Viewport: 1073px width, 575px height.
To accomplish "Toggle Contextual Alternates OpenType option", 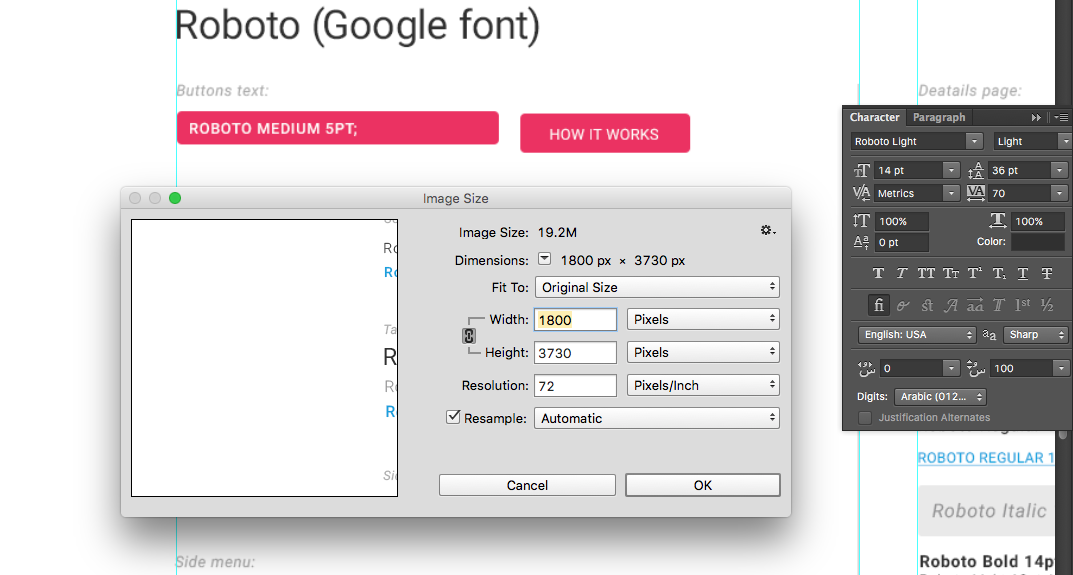I will pos(903,305).
